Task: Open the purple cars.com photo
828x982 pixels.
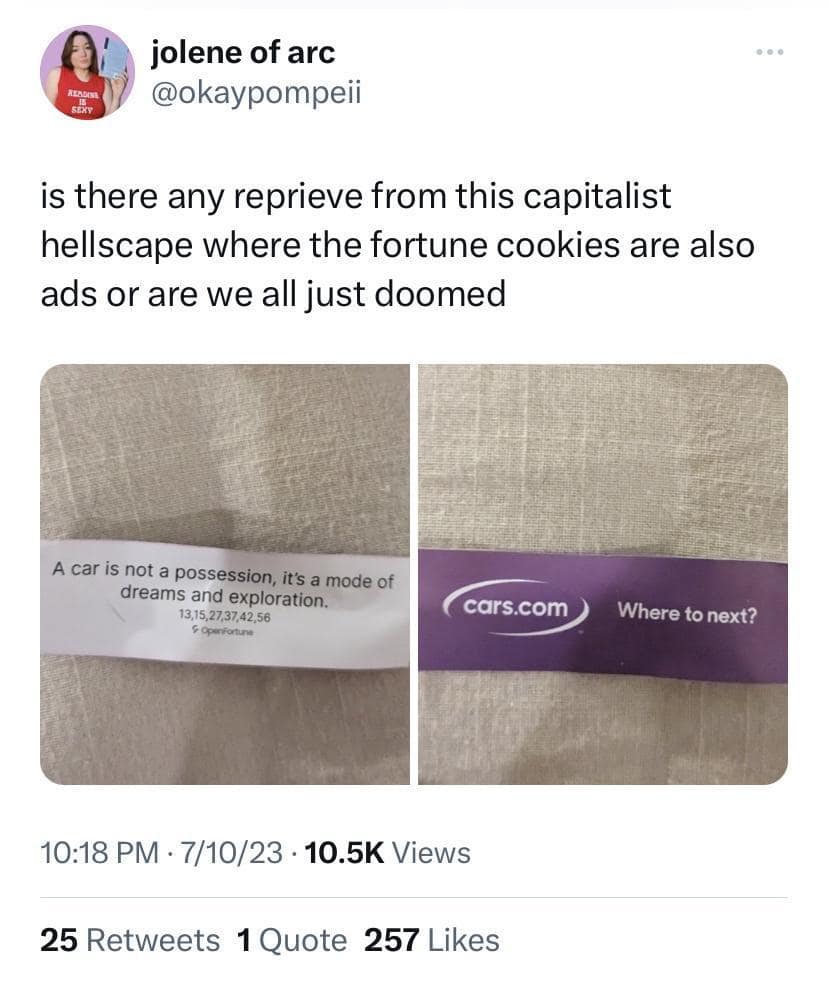Action: coord(603,574)
